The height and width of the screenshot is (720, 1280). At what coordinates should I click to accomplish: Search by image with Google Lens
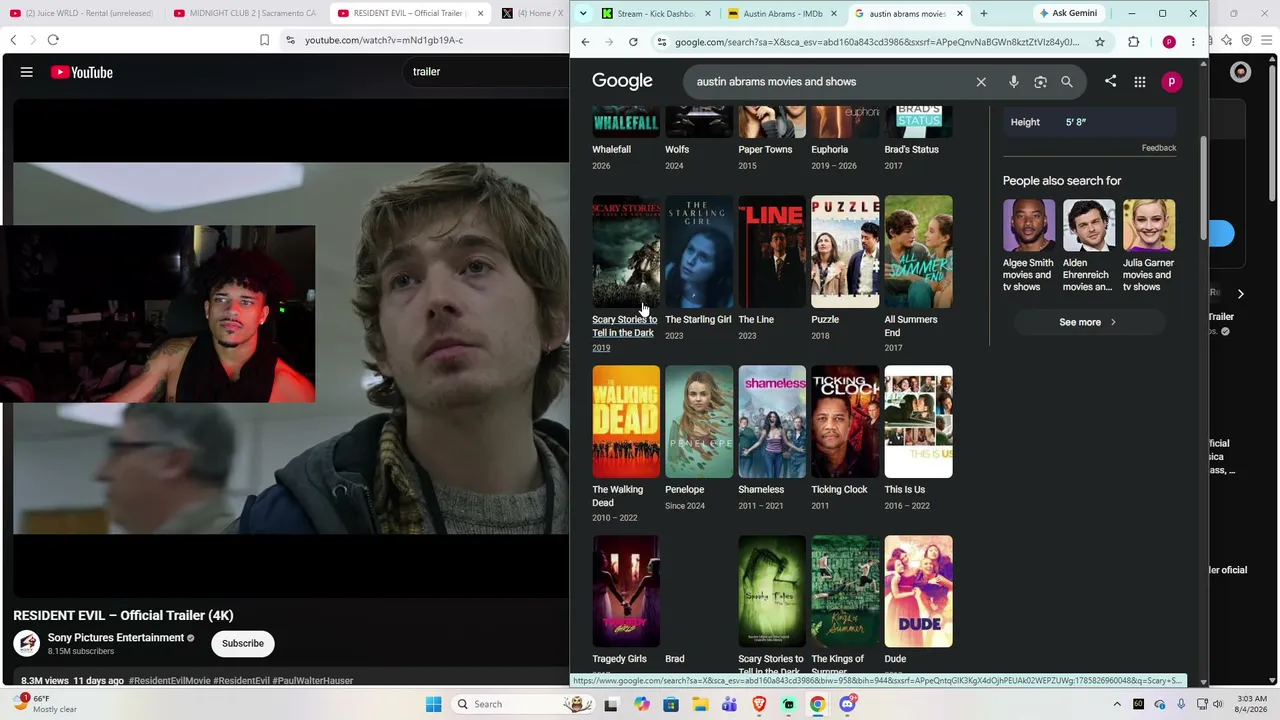(x=1040, y=82)
